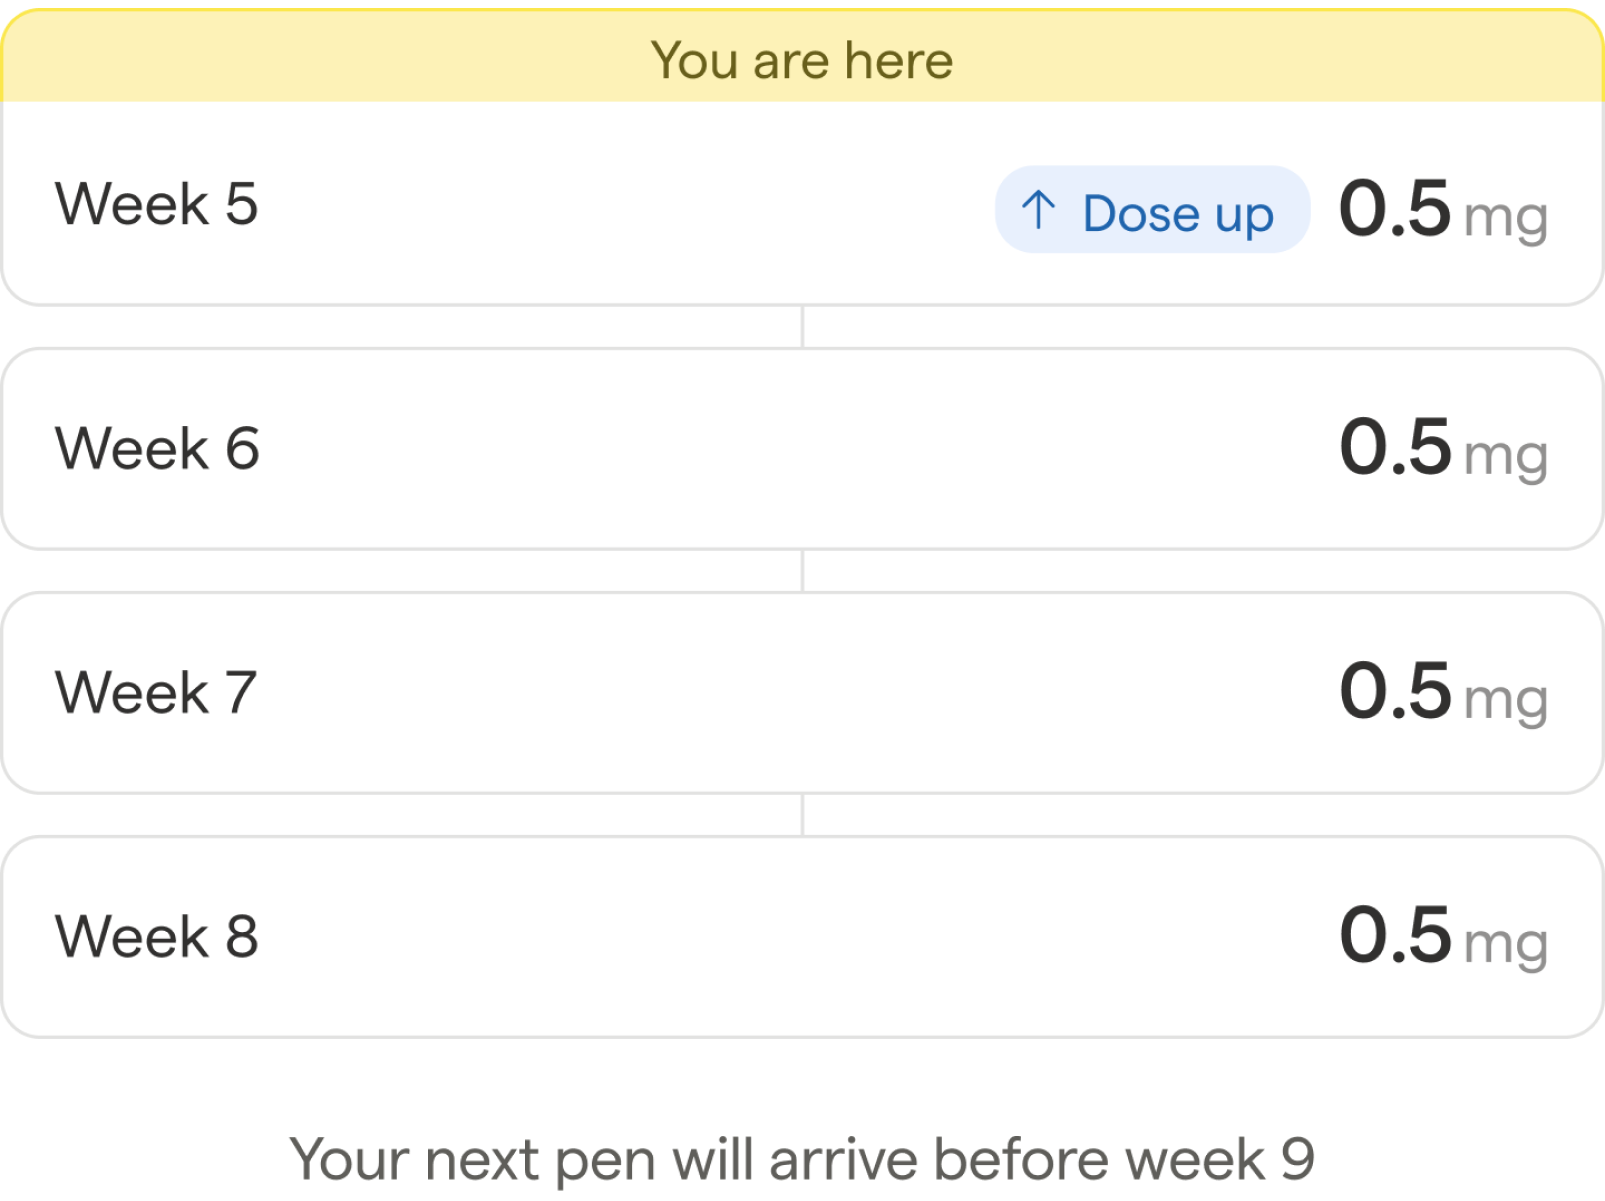The height and width of the screenshot is (1201, 1605).
Task: Tap the 0.5 dose number for Week 7
Action: (x=1394, y=690)
